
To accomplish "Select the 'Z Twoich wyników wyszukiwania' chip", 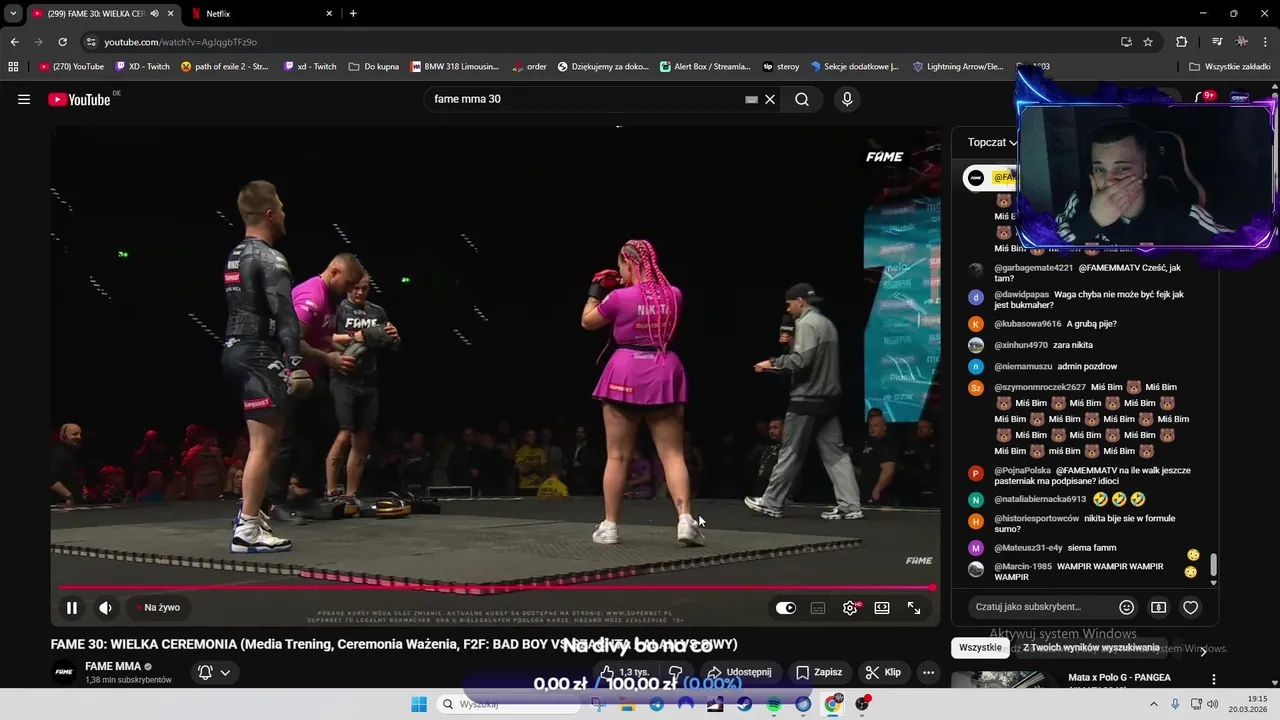I will 1090,647.
